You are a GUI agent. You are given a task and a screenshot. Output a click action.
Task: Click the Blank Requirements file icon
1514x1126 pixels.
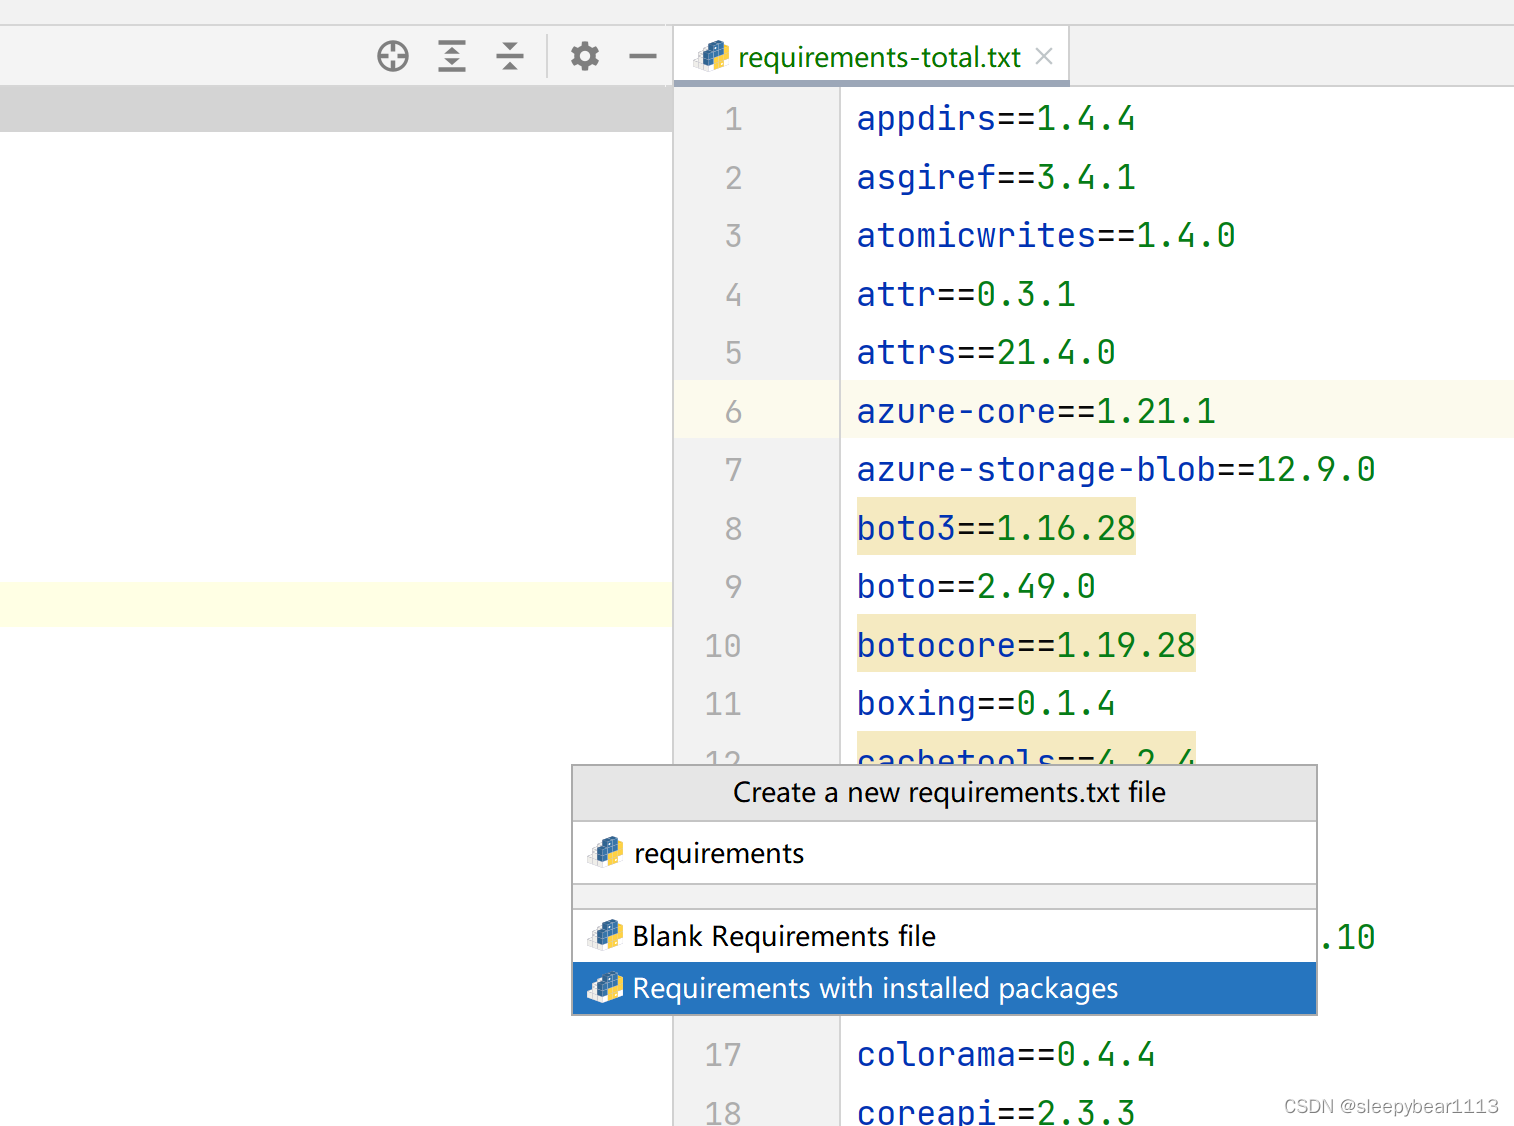point(607,936)
